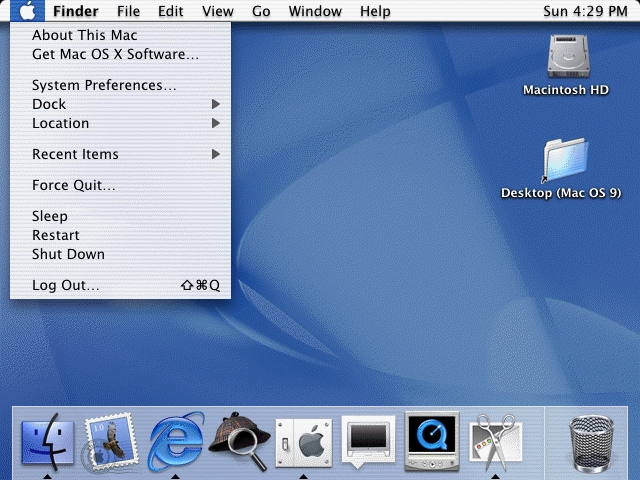Open the View menu
640x480 pixels.
coord(218,11)
